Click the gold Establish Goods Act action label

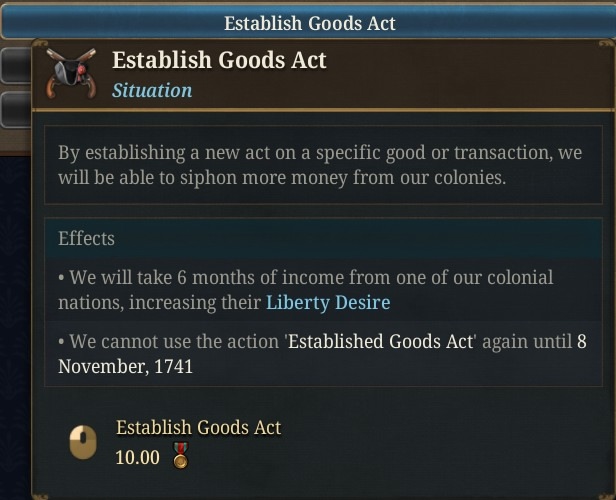pyautogui.click(x=198, y=427)
